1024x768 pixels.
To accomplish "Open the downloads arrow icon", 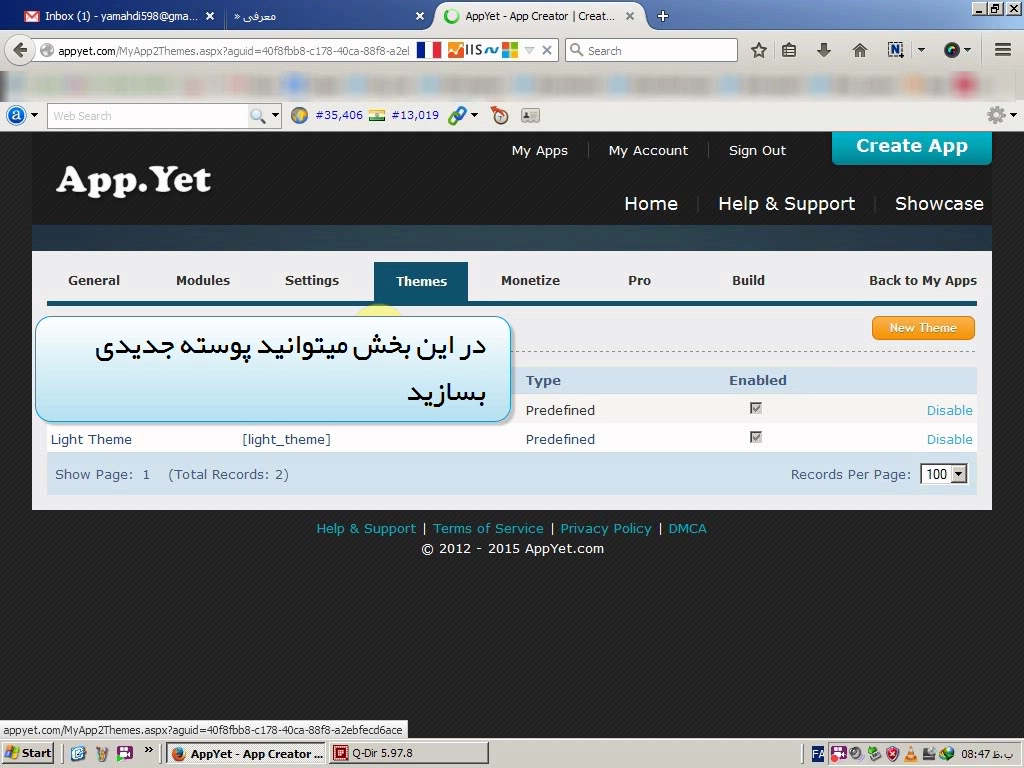I will (x=824, y=50).
